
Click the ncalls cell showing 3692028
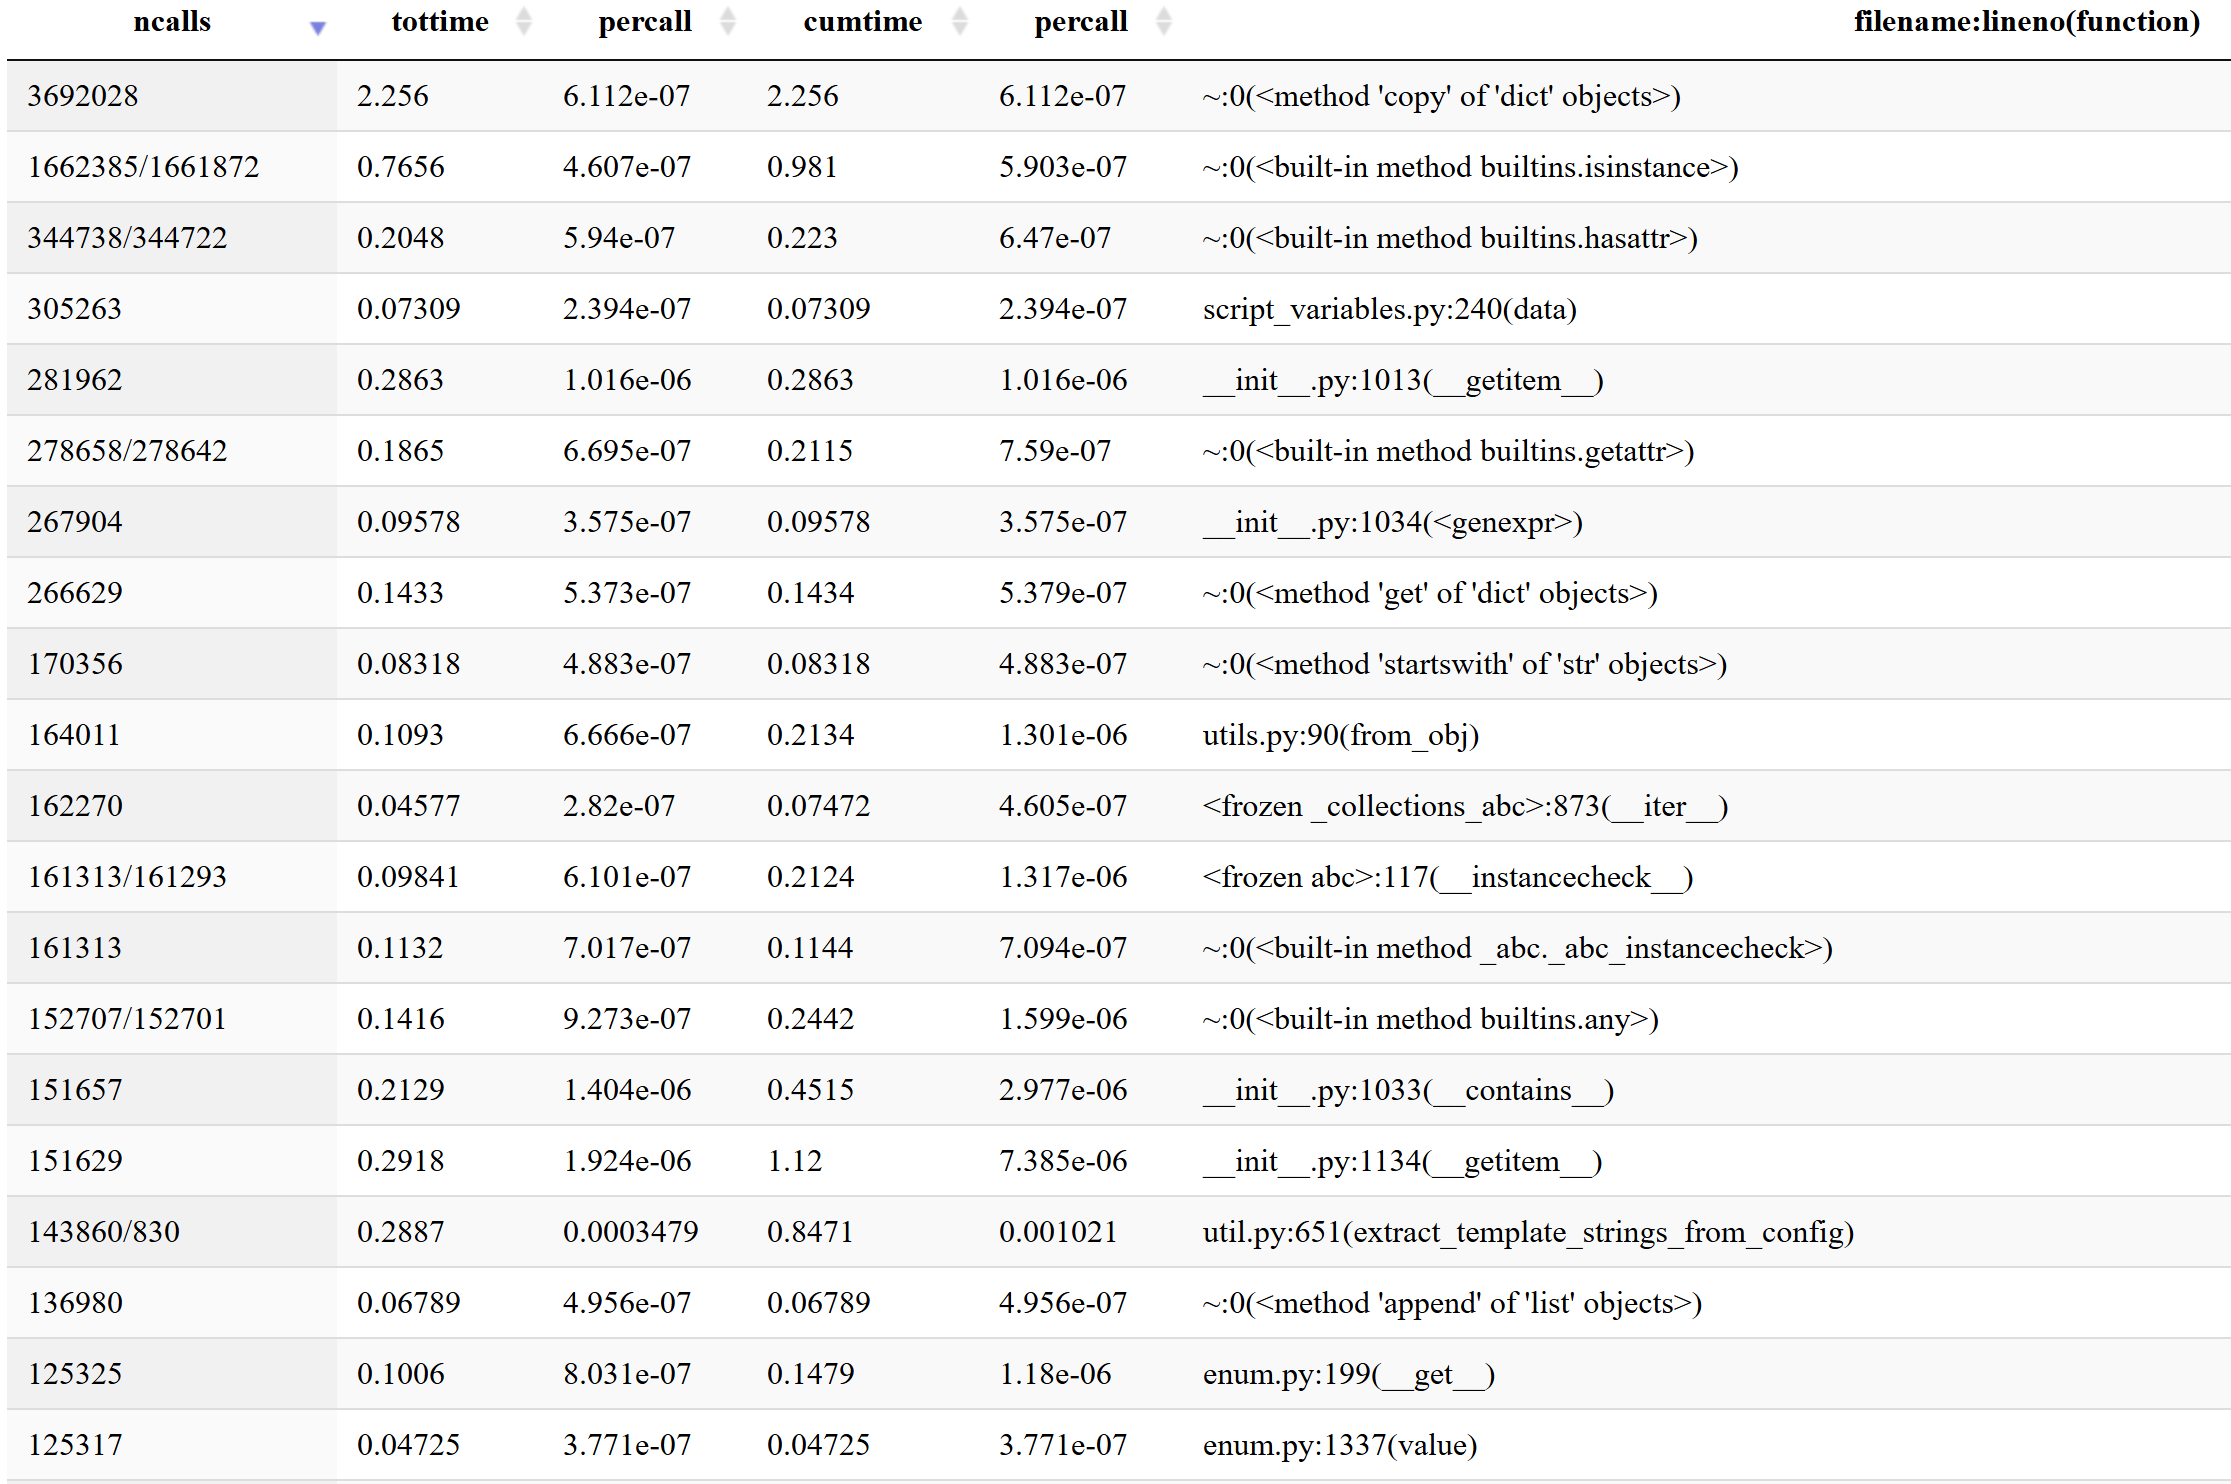83,96
